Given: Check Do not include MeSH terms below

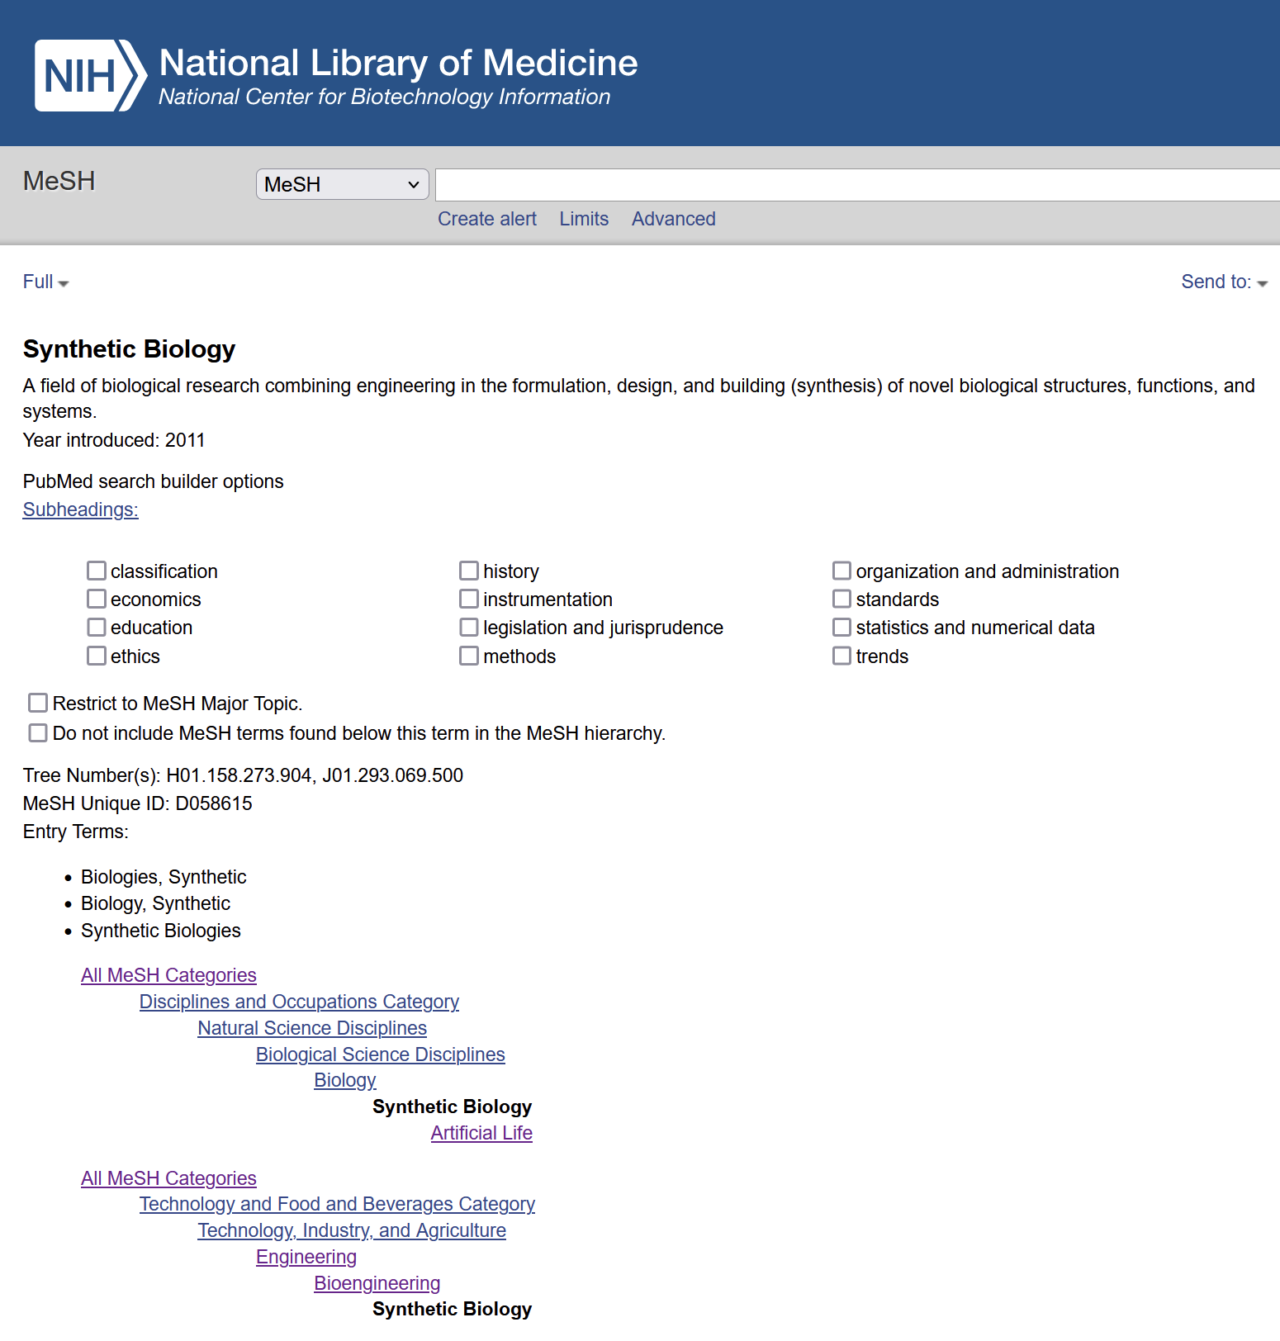Looking at the screenshot, I should pos(38,733).
